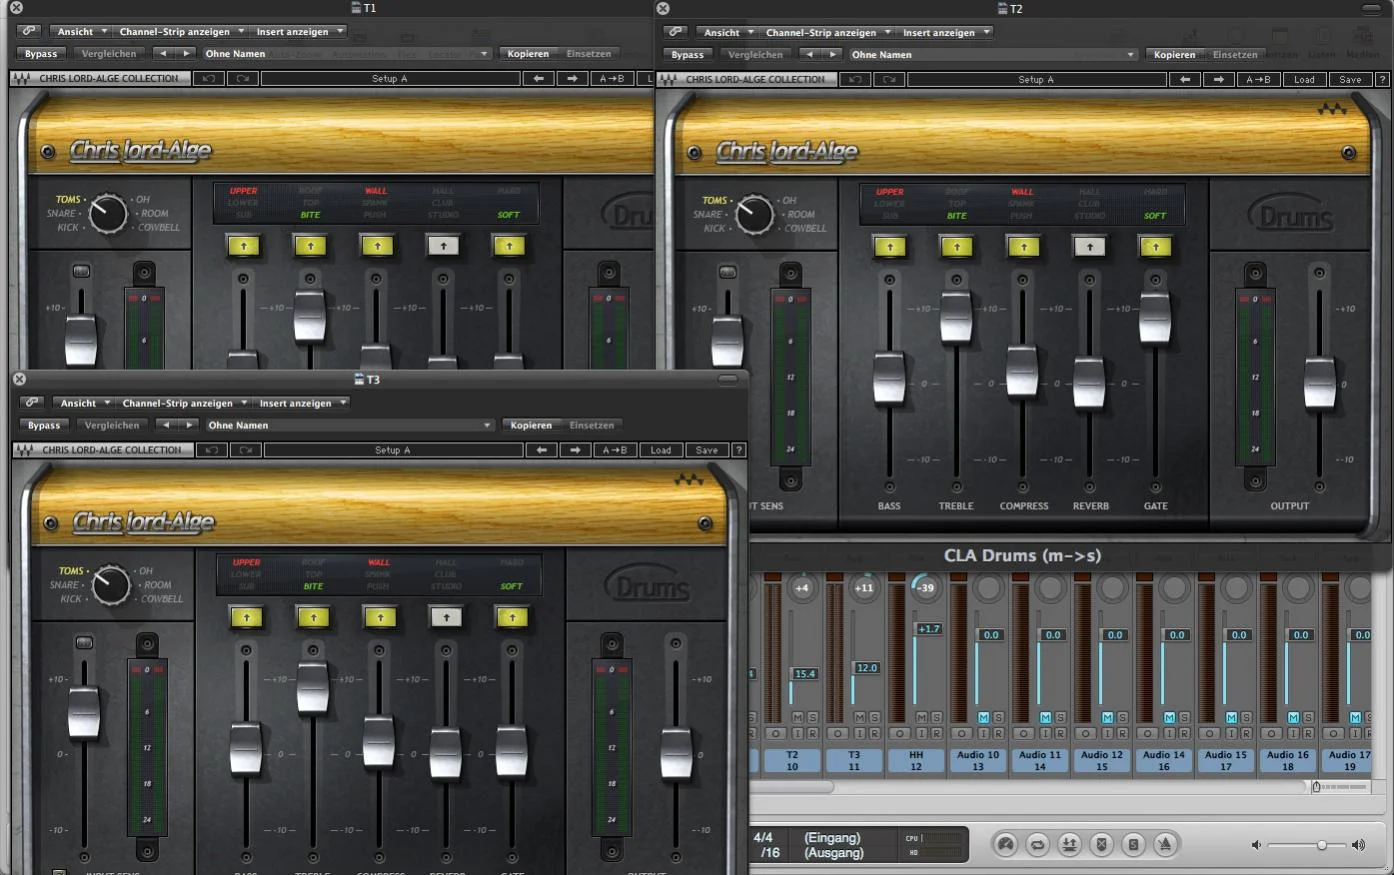The width and height of the screenshot is (1394, 875).
Task: Click the master volume slider knob
Action: 1322,845
